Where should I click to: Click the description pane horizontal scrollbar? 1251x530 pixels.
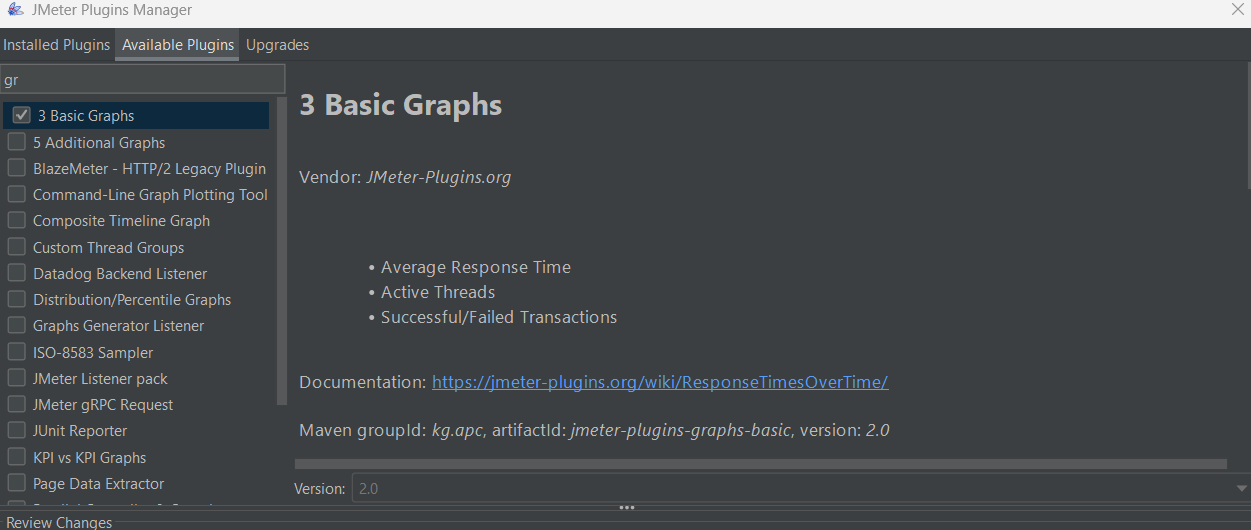(x=761, y=464)
